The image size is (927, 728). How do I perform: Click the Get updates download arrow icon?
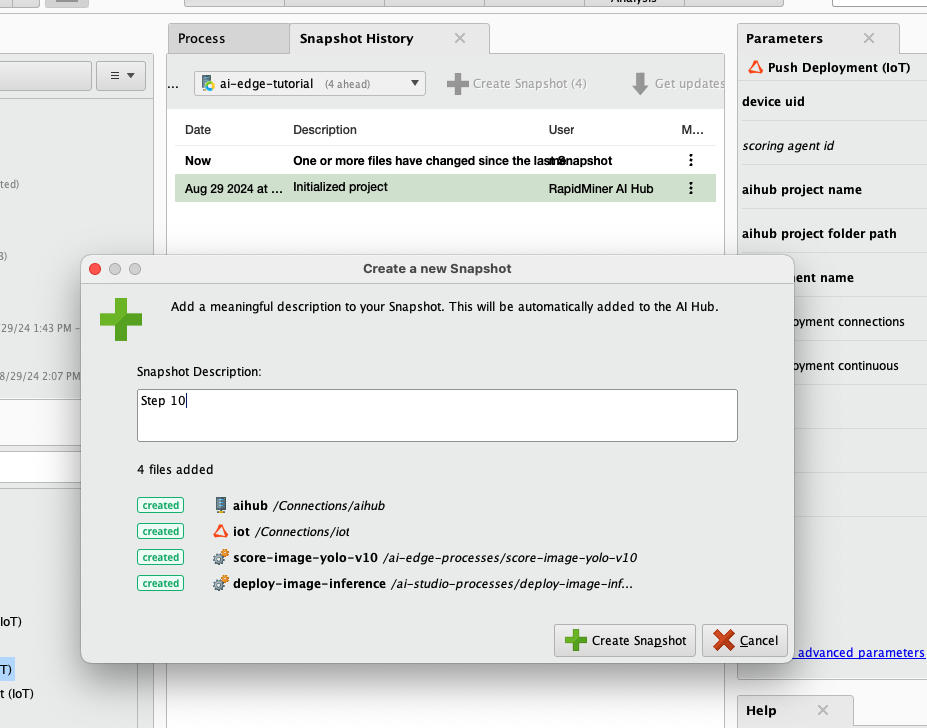point(640,84)
